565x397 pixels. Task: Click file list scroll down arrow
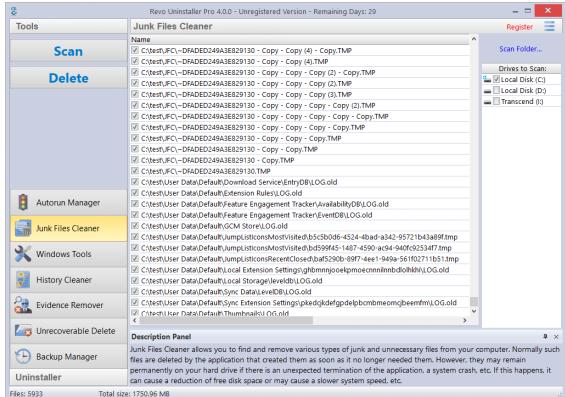474,311
